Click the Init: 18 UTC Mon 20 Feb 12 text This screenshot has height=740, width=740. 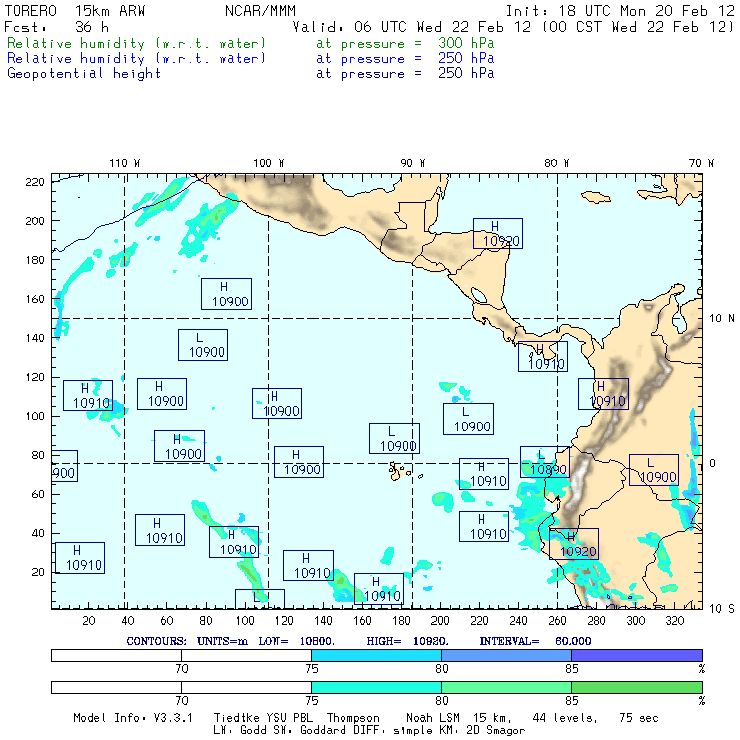[x=620, y=10]
